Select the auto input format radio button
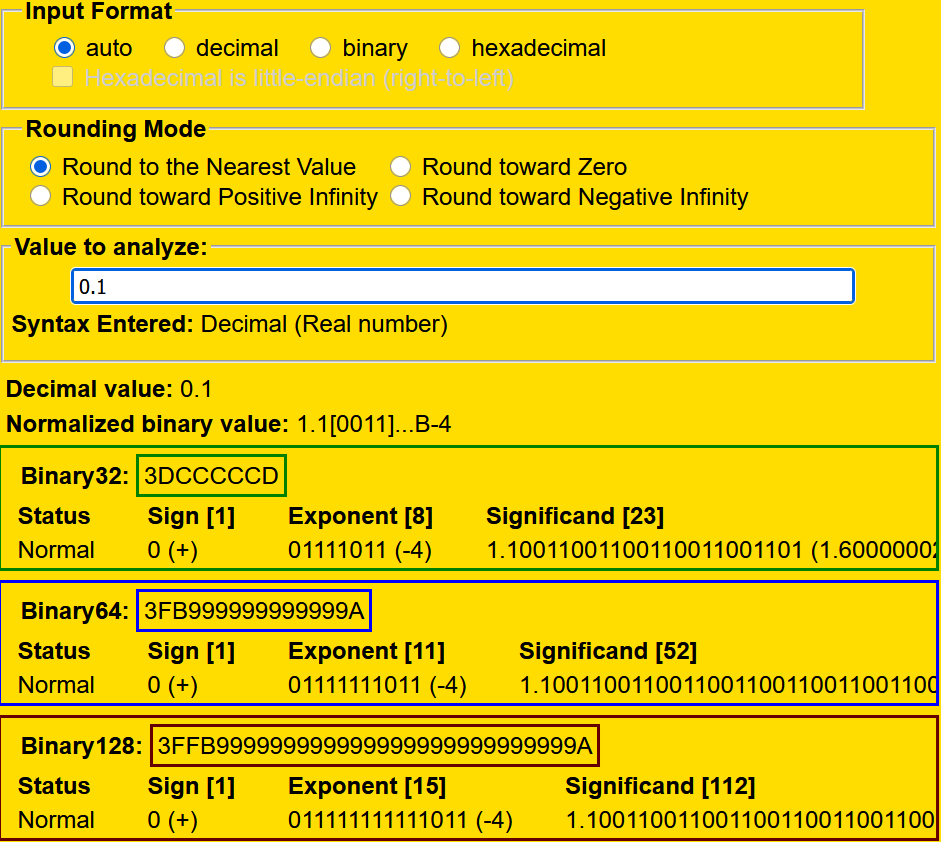The image size is (941, 842). pos(64,48)
